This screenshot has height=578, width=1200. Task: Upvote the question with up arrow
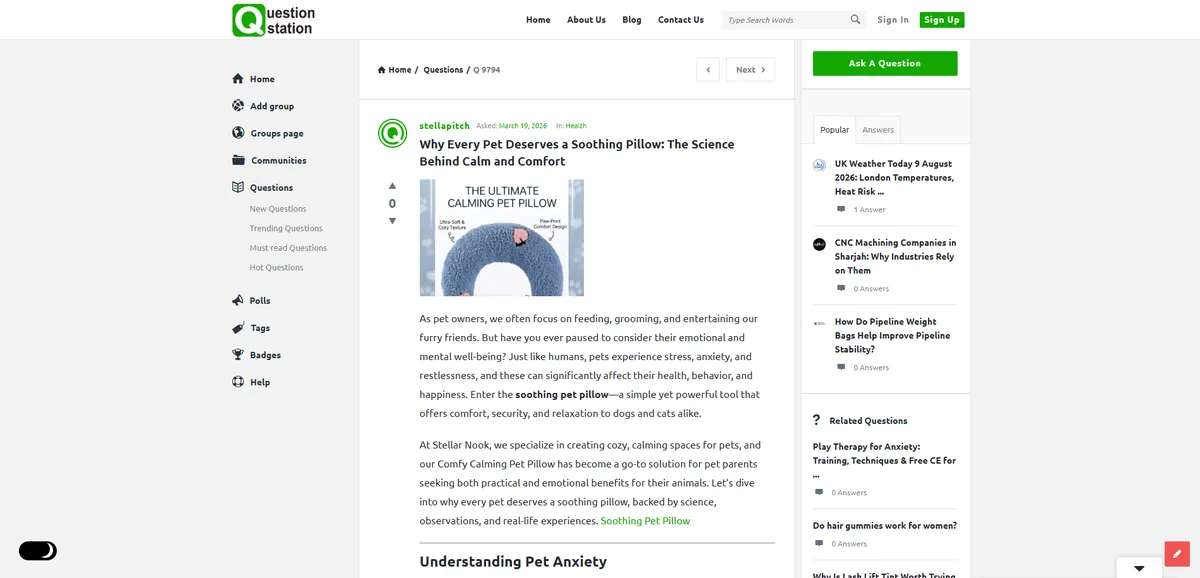[x=392, y=186]
